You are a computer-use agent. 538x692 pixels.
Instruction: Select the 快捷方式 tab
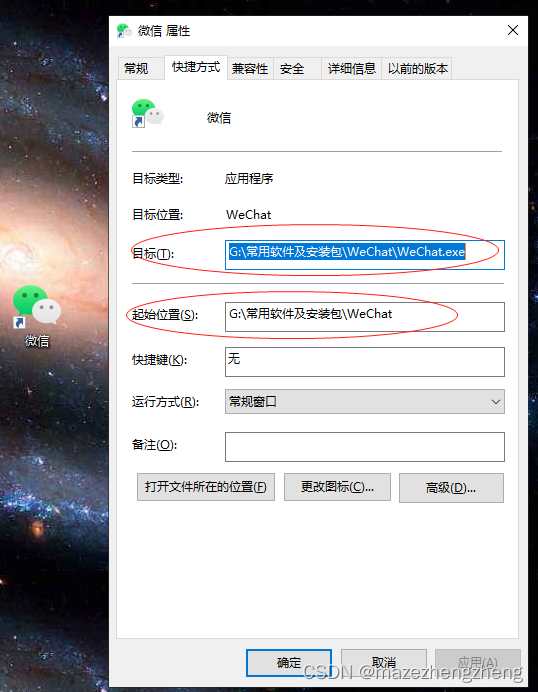(x=196, y=67)
